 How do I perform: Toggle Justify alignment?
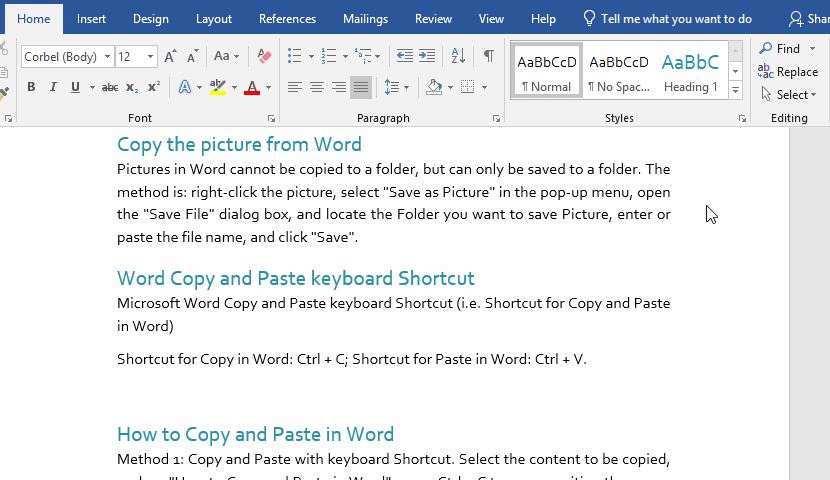[x=361, y=87]
